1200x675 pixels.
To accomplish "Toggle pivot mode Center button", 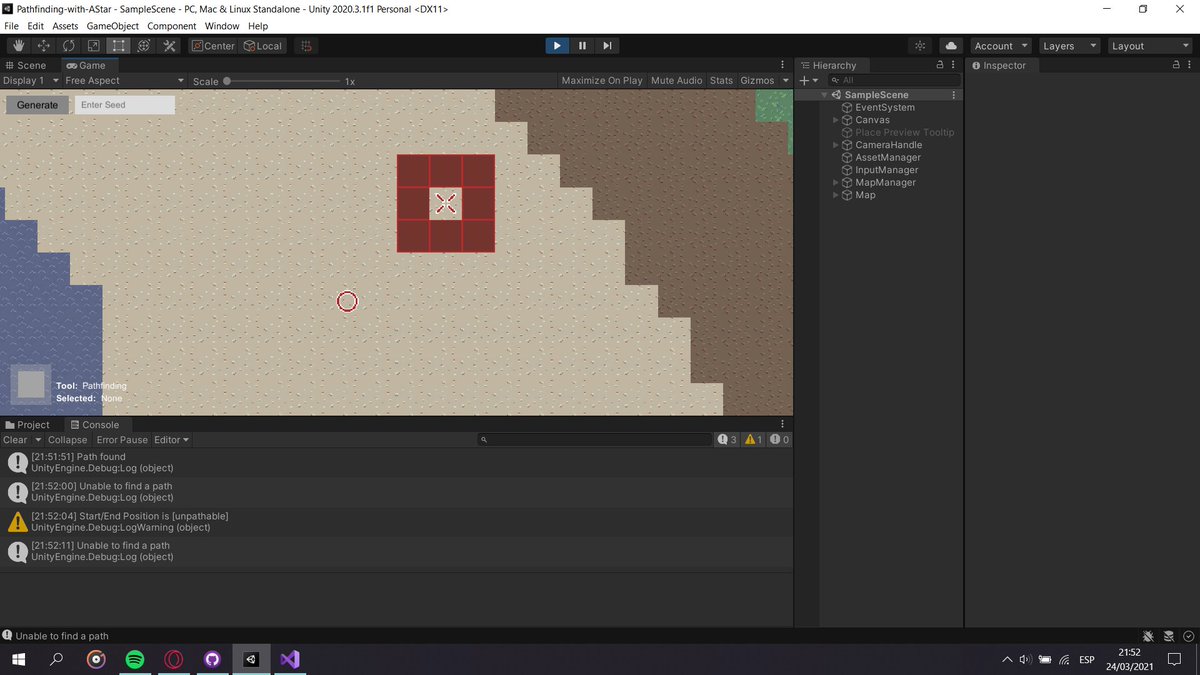I will tap(213, 46).
